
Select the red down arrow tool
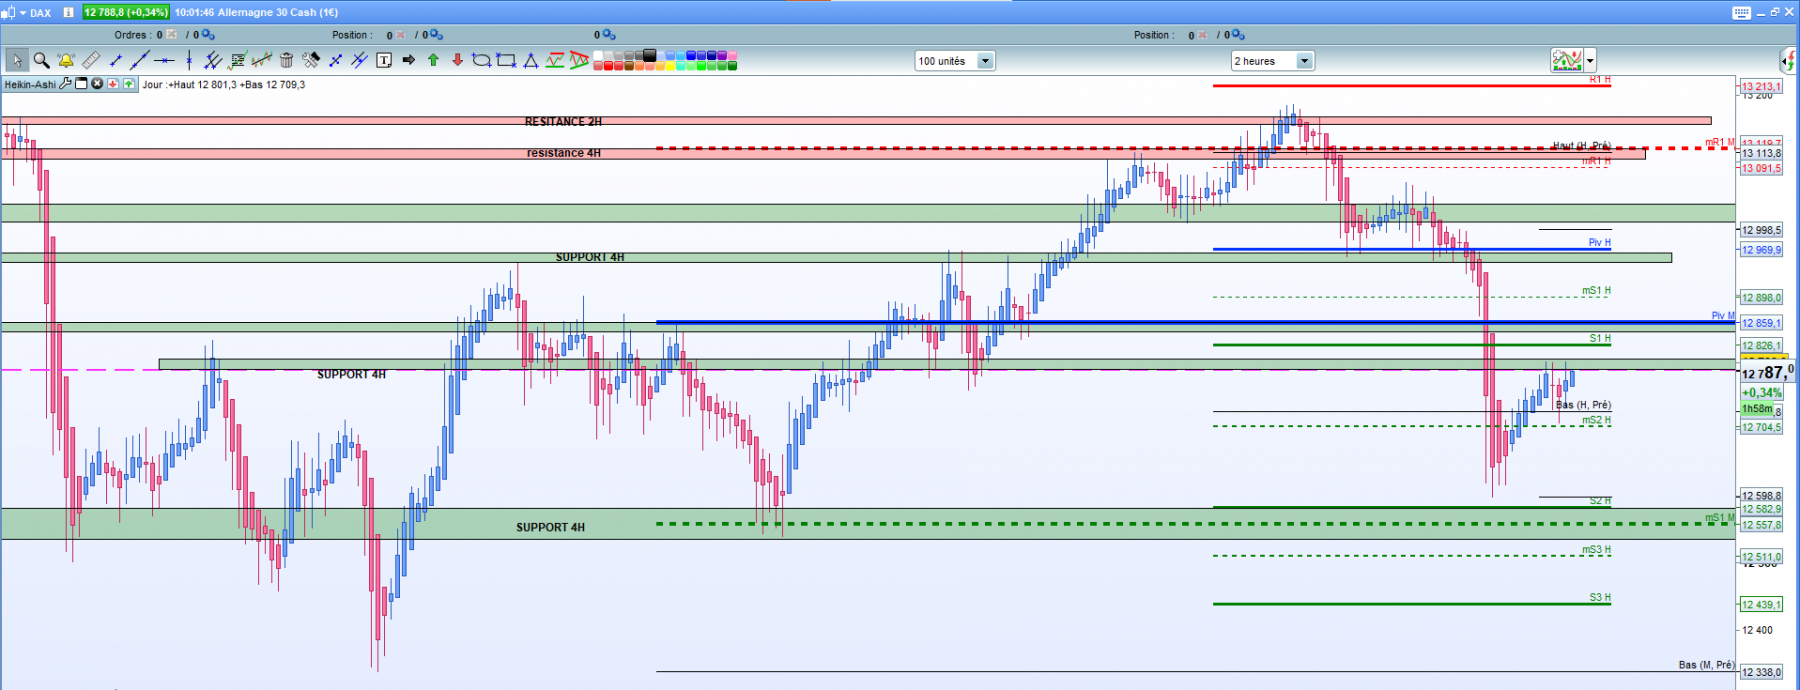pyautogui.click(x=457, y=60)
